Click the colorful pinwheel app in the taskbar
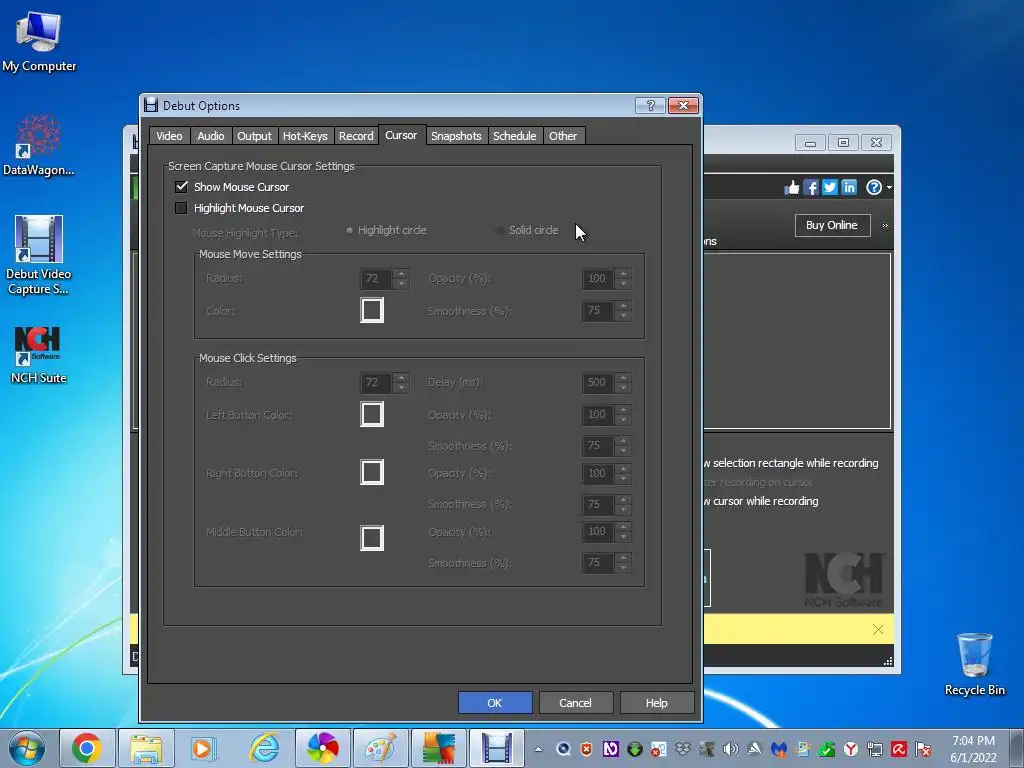1024x768 pixels. [323, 748]
